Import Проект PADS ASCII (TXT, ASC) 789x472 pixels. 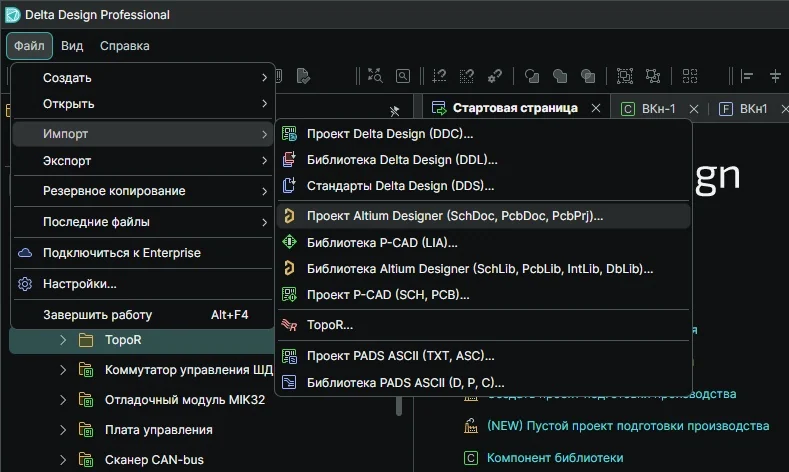point(483,356)
